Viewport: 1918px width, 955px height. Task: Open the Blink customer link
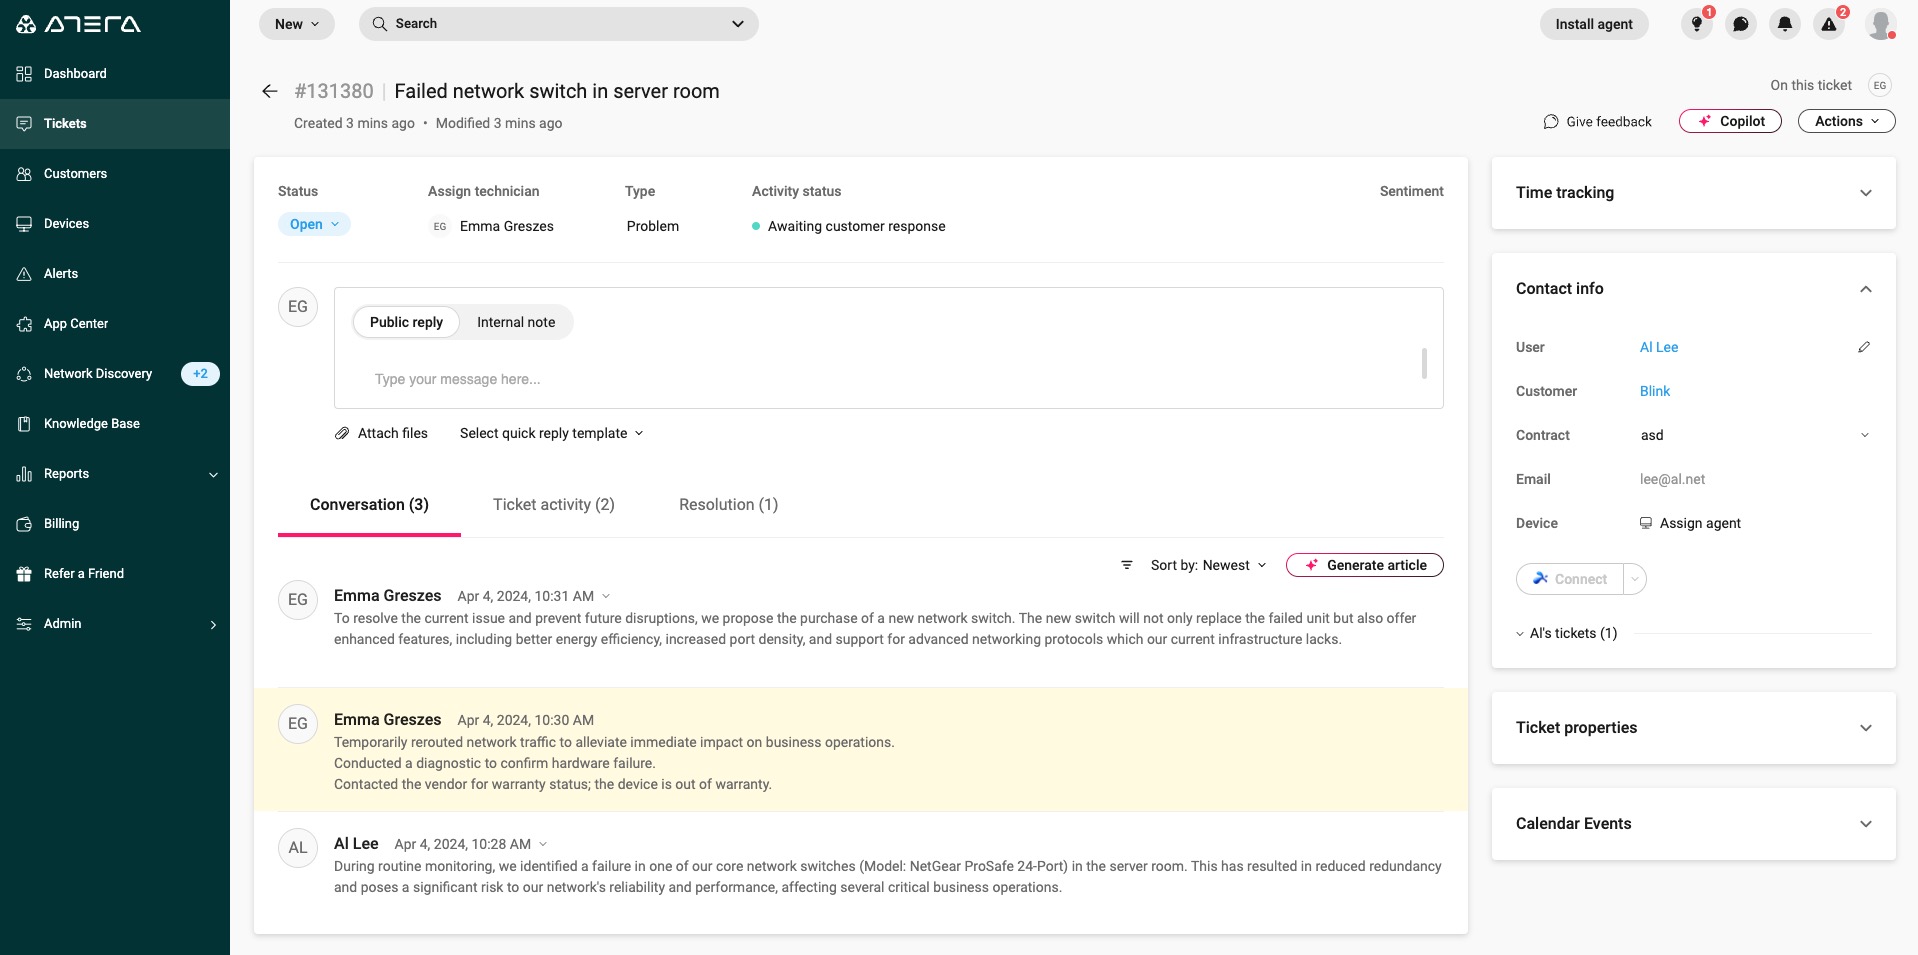pos(1655,391)
